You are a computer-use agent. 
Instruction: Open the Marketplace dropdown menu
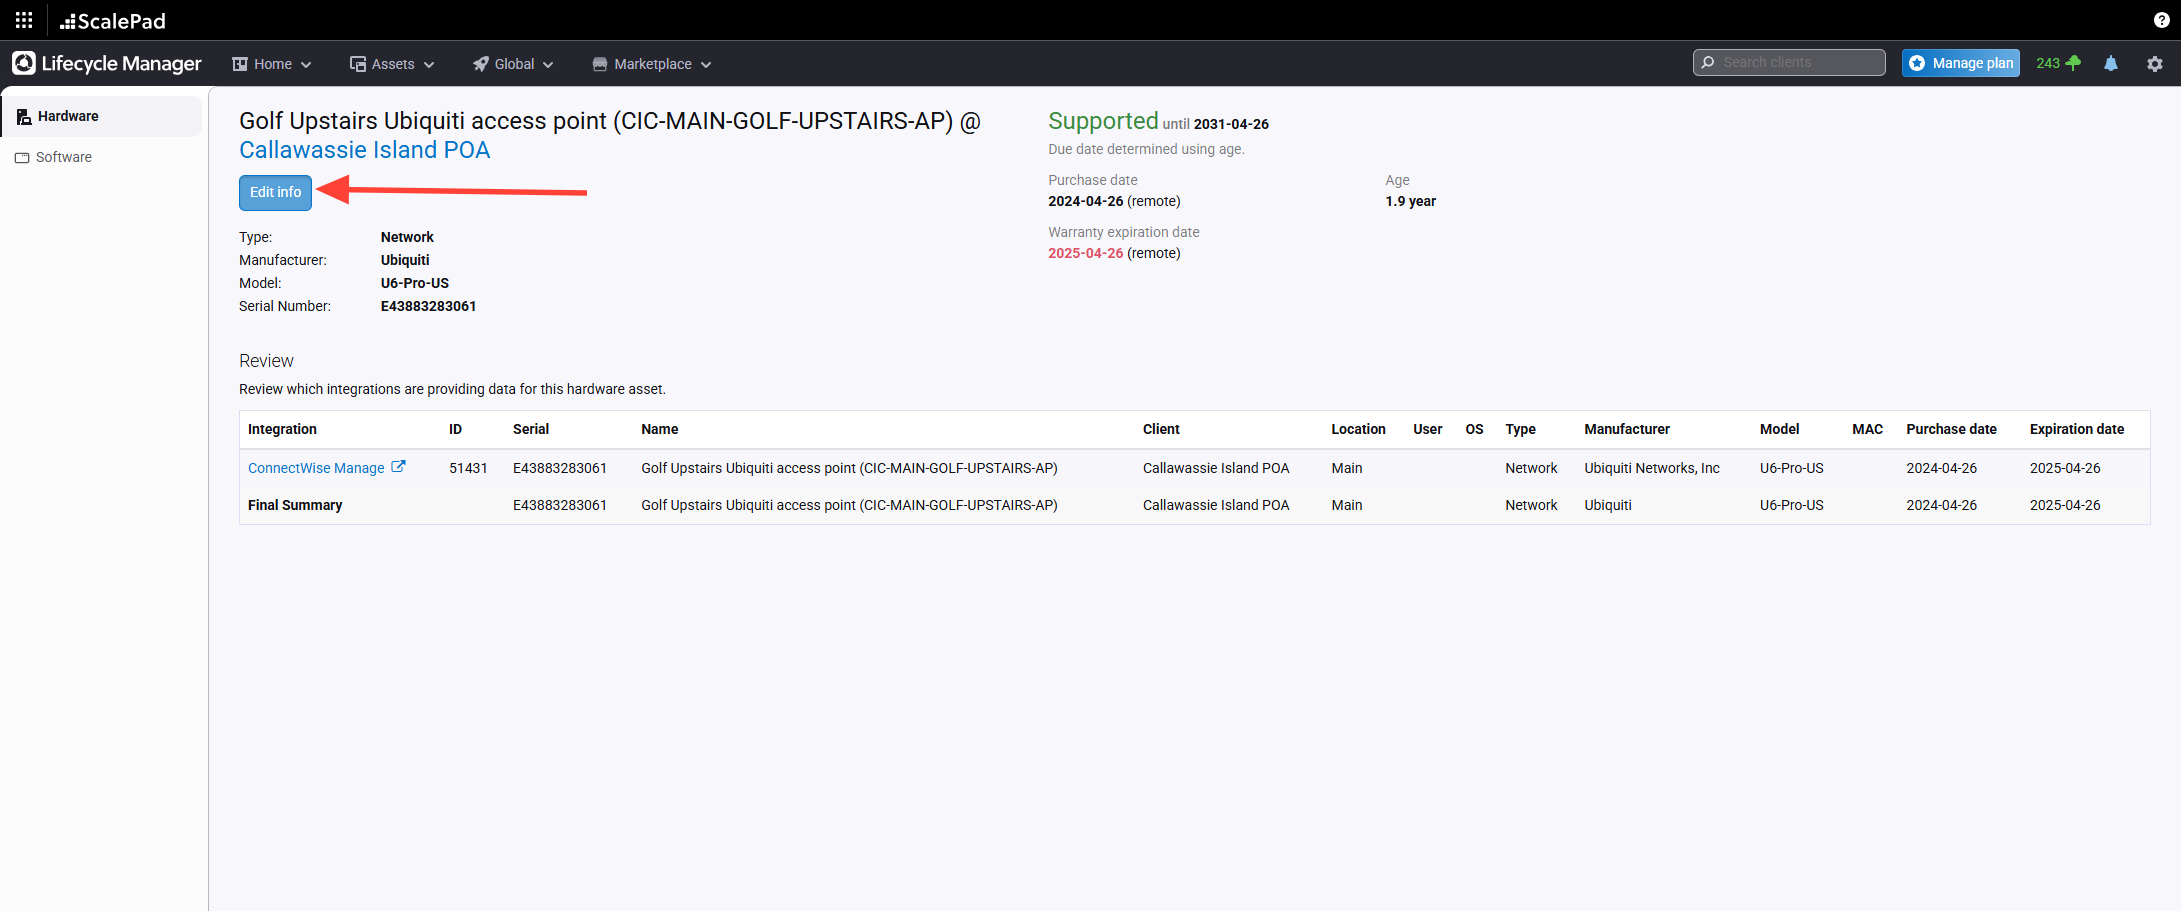(x=652, y=64)
